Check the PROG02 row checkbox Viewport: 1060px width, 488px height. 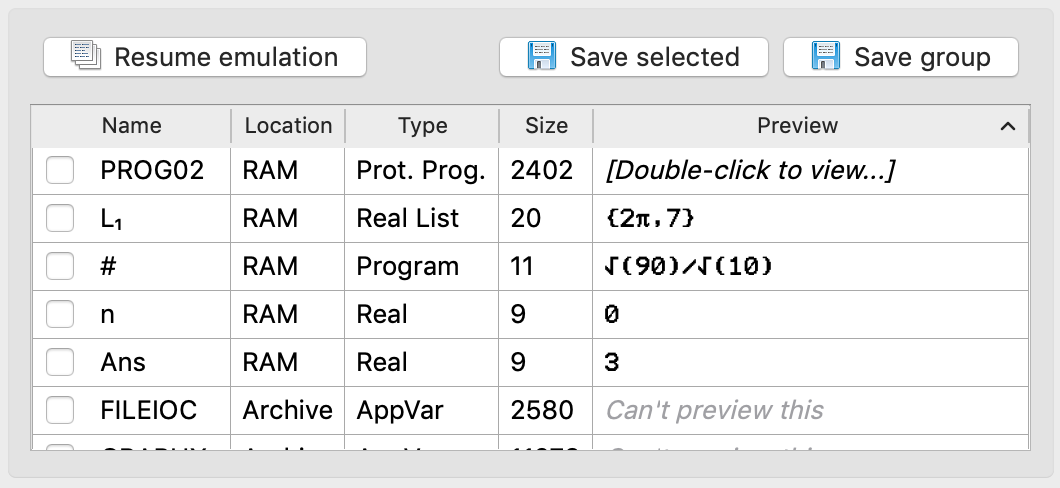click(60, 171)
